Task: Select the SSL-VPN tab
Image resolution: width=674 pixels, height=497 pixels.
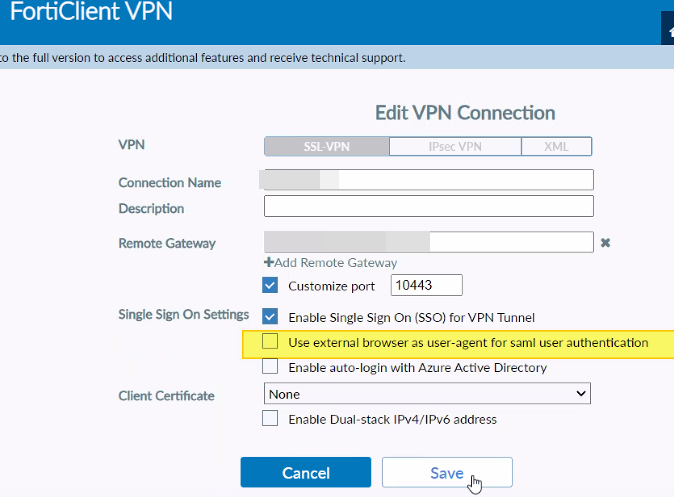Action: point(326,147)
